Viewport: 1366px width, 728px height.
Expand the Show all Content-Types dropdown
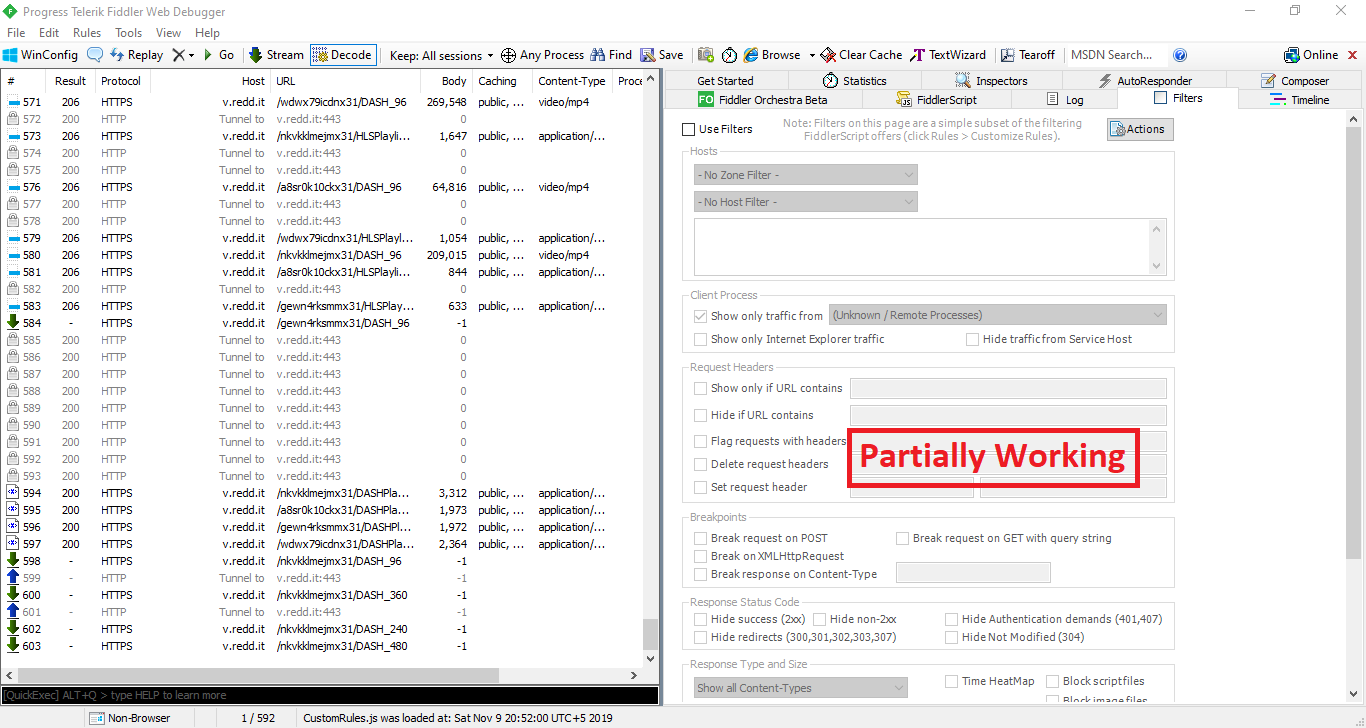coord(800,688)
